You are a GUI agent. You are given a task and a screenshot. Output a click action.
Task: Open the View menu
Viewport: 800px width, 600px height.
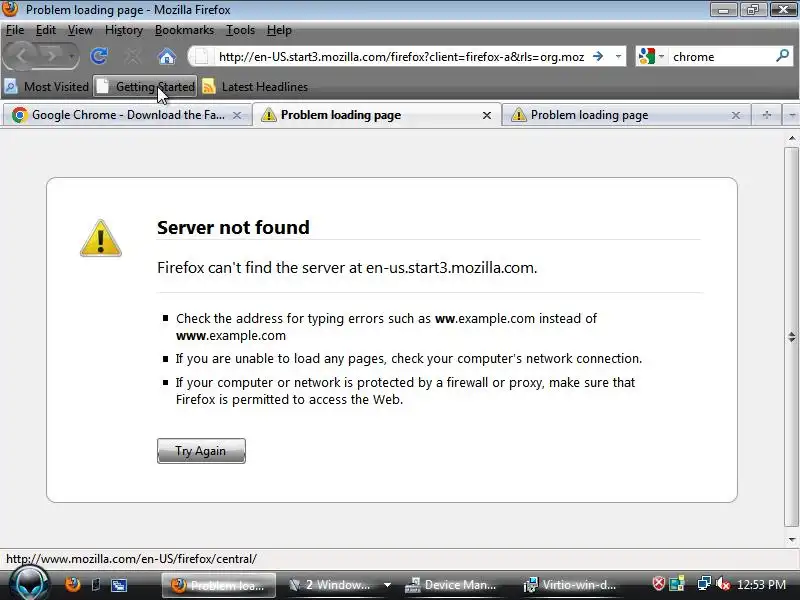click(x=80, y=30)
